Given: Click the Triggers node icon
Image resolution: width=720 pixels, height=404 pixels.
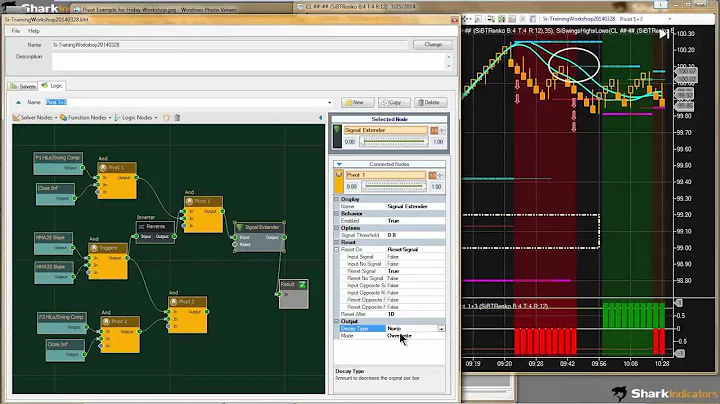Looking at the screenshot, I should tap(94, 248).
